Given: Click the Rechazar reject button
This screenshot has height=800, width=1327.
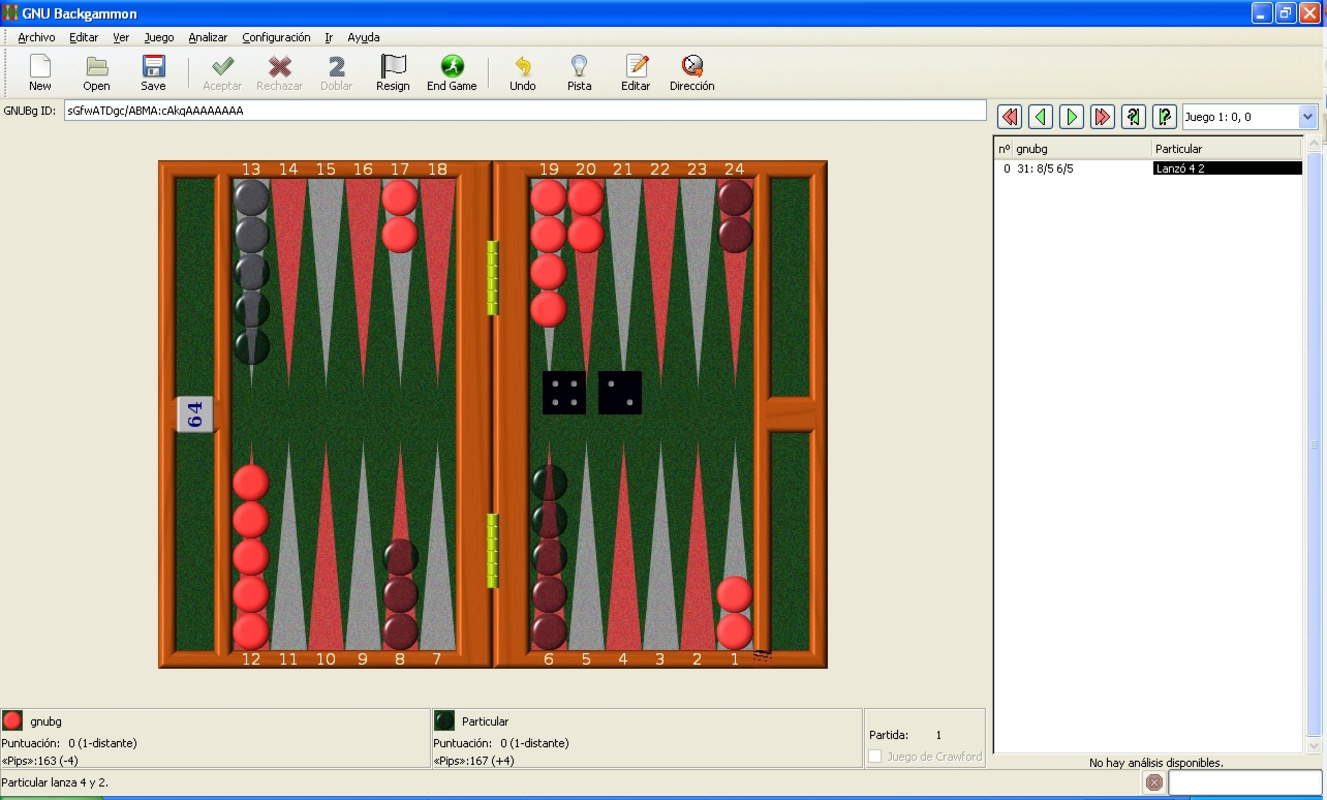Looking at the screenshot, I should [278, 70].
